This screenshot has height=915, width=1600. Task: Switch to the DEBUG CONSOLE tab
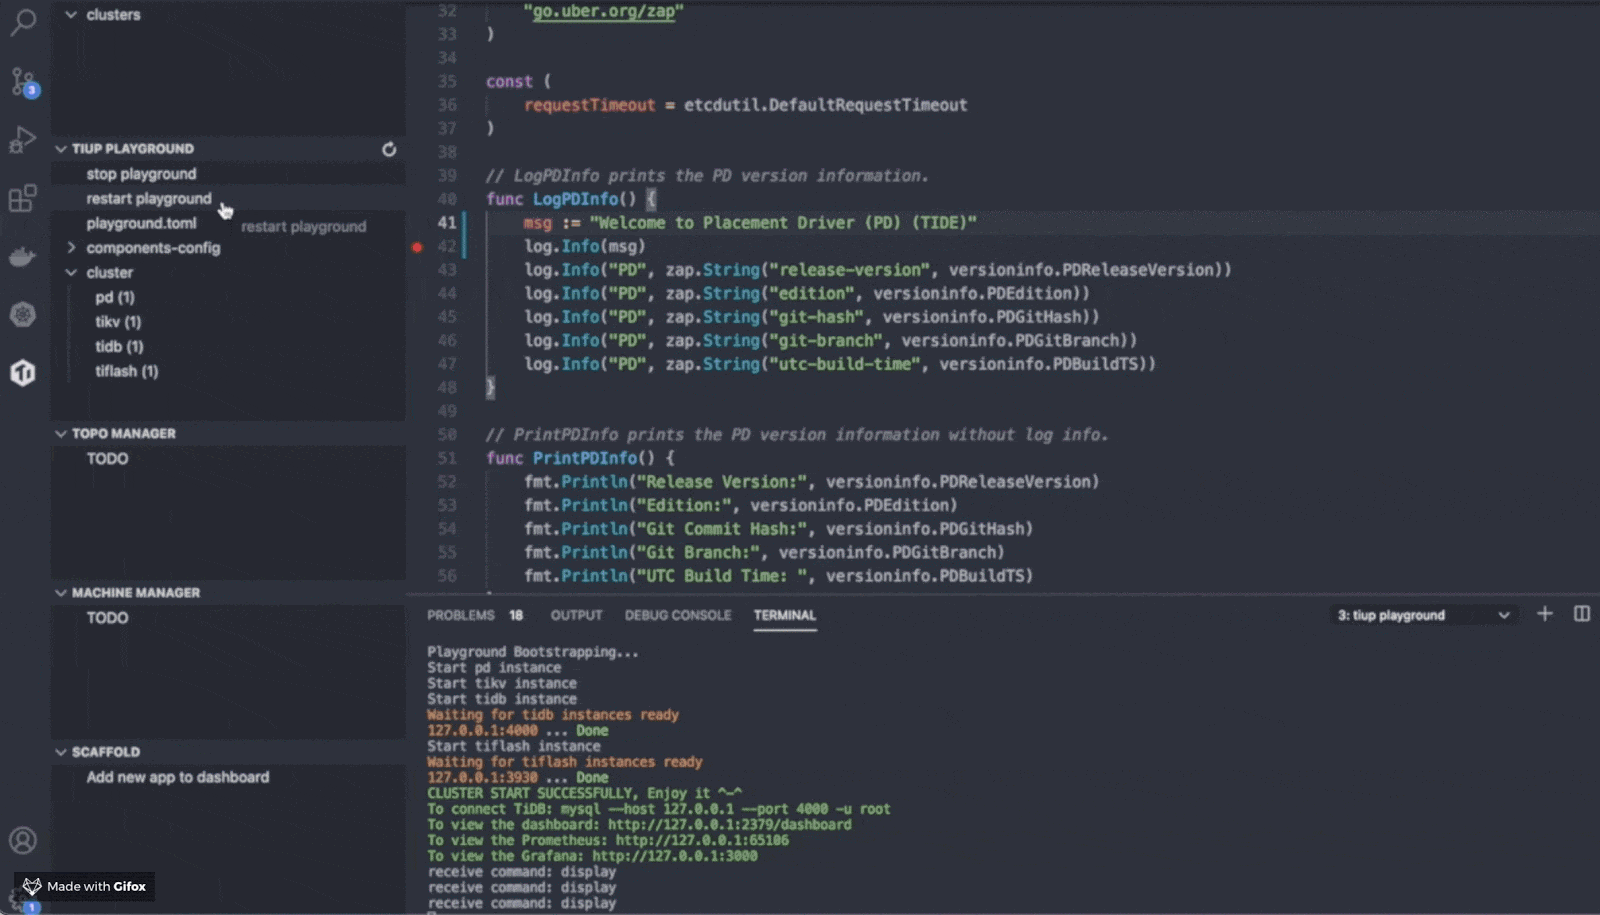coord(678,616)
